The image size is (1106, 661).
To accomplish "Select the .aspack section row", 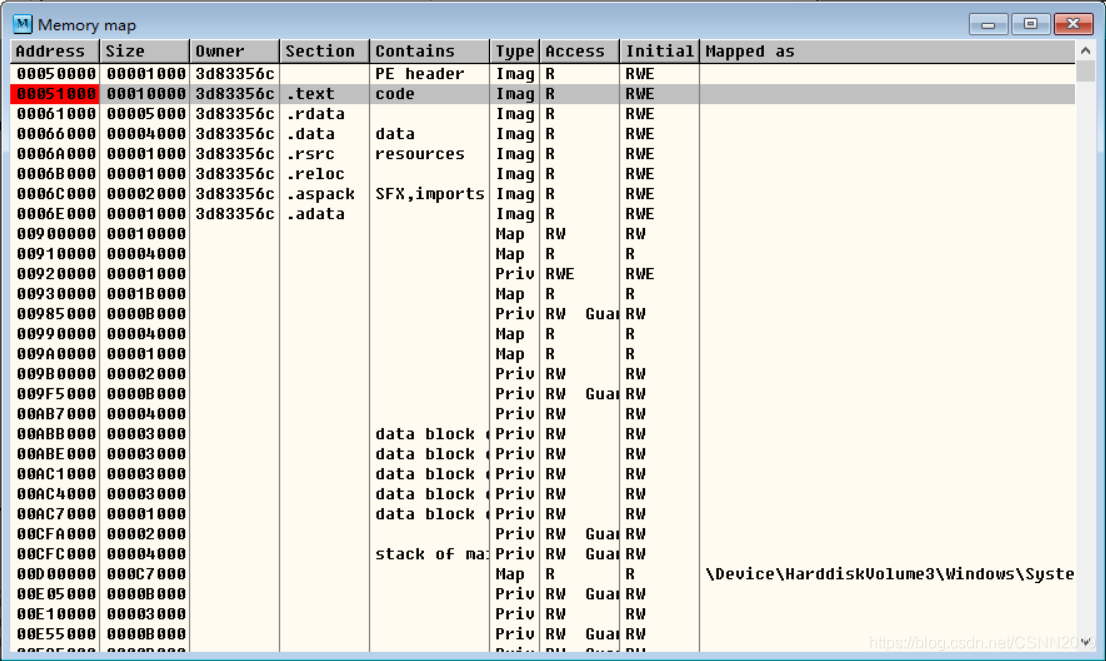I will click(x=542, y=194).
